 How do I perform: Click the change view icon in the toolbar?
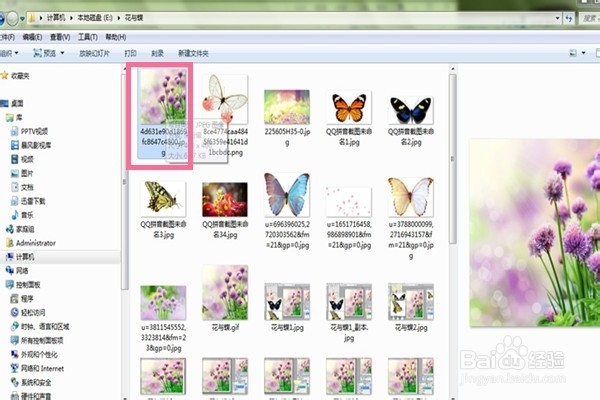pos(573,53)
